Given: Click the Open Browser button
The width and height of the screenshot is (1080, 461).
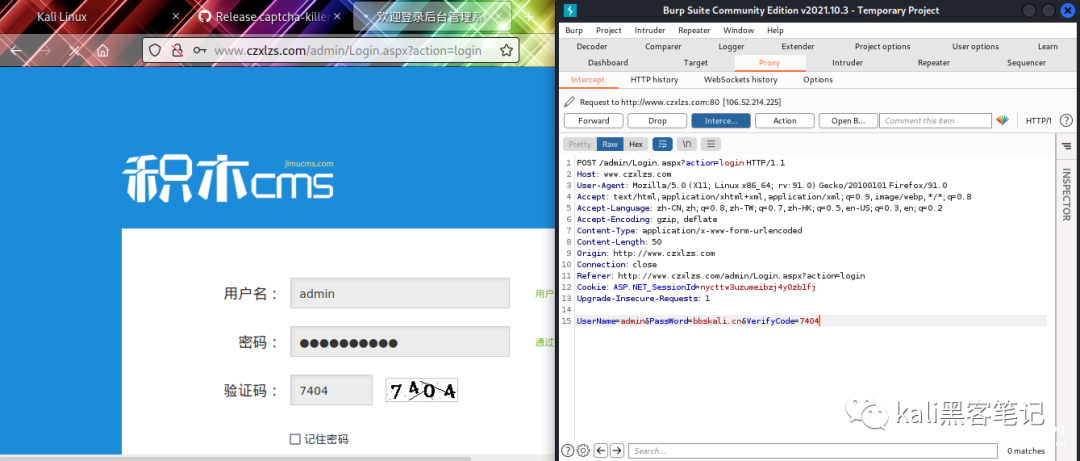Looking at the screenshot, I should pos(848,121).
